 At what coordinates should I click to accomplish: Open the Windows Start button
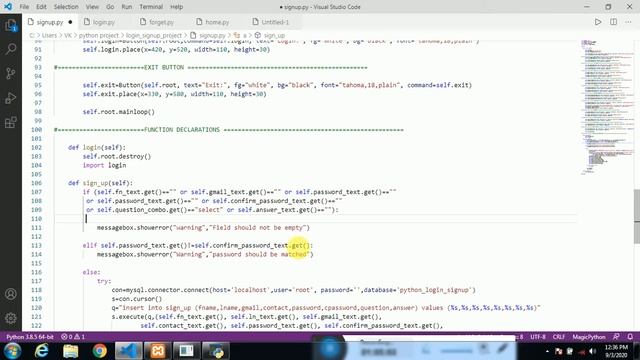point(12,351)
